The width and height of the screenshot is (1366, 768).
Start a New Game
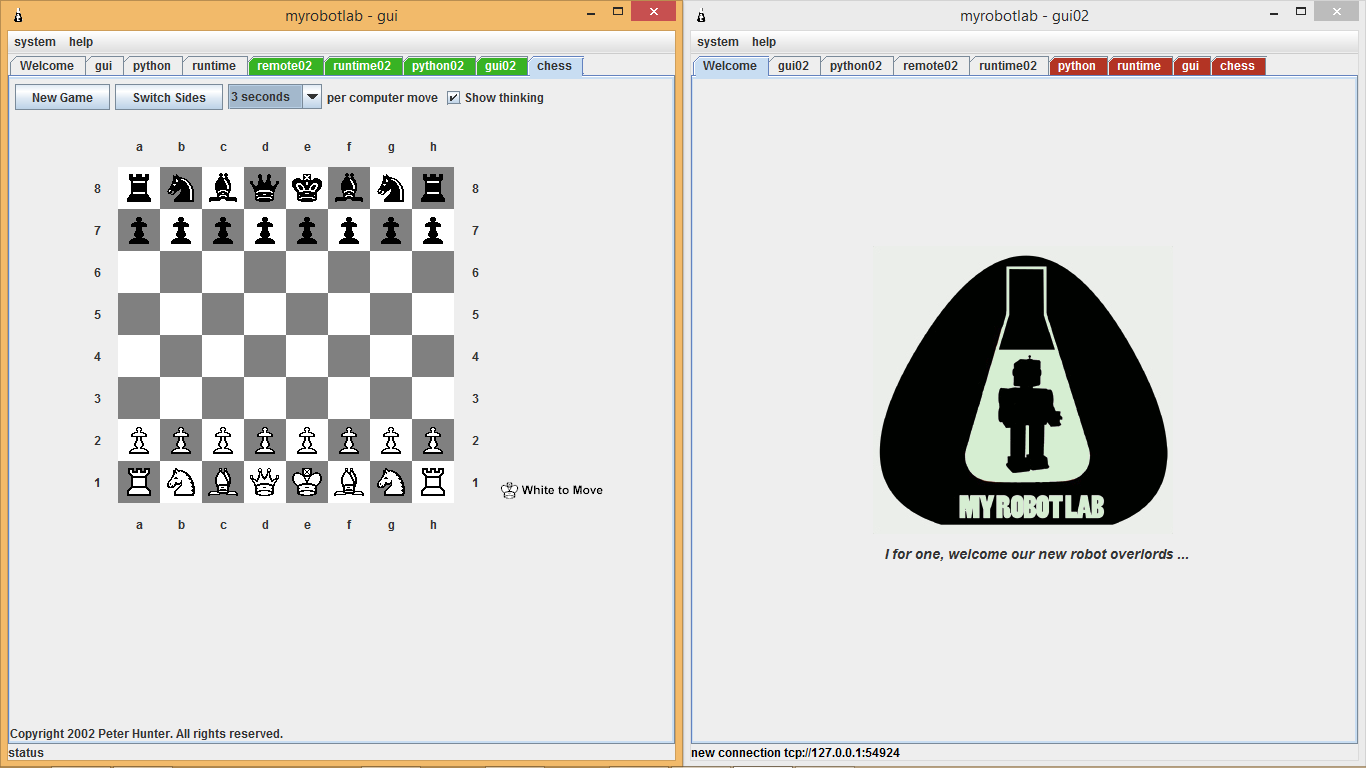pyautogui.click(x=62, y=97)
